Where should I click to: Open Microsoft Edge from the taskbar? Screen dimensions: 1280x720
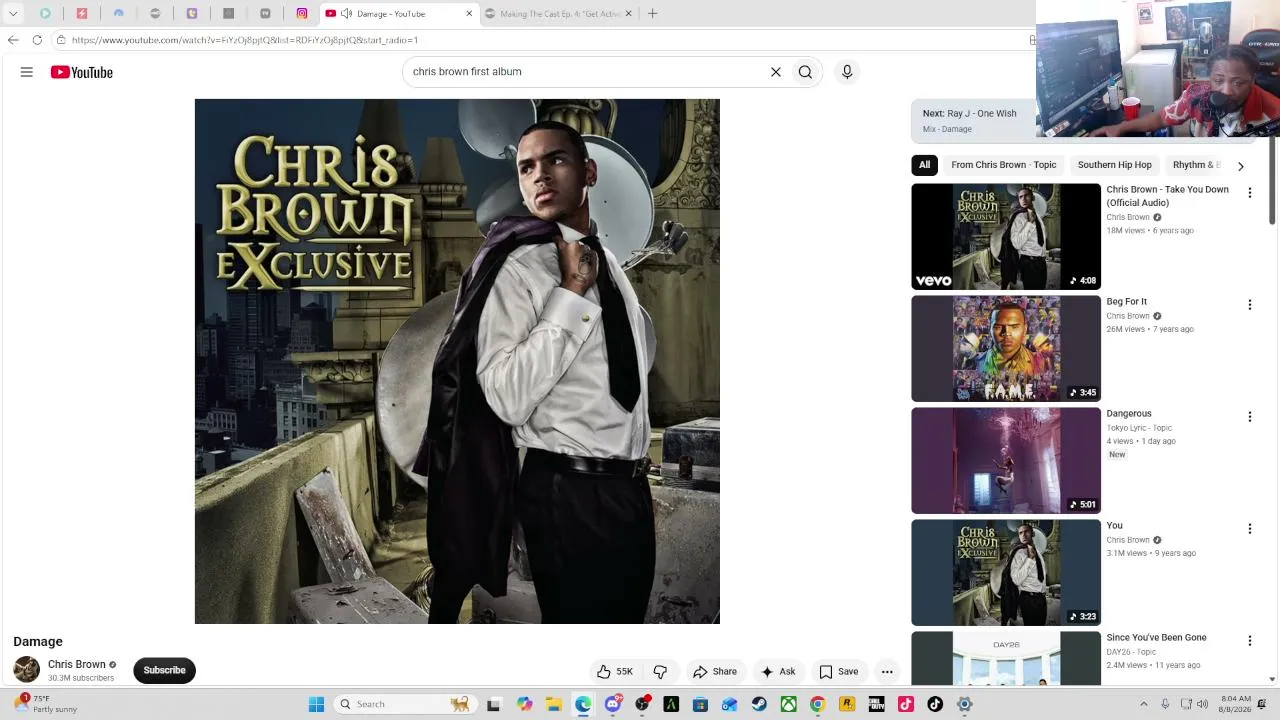pyautogui.click(x=583, y=704)
